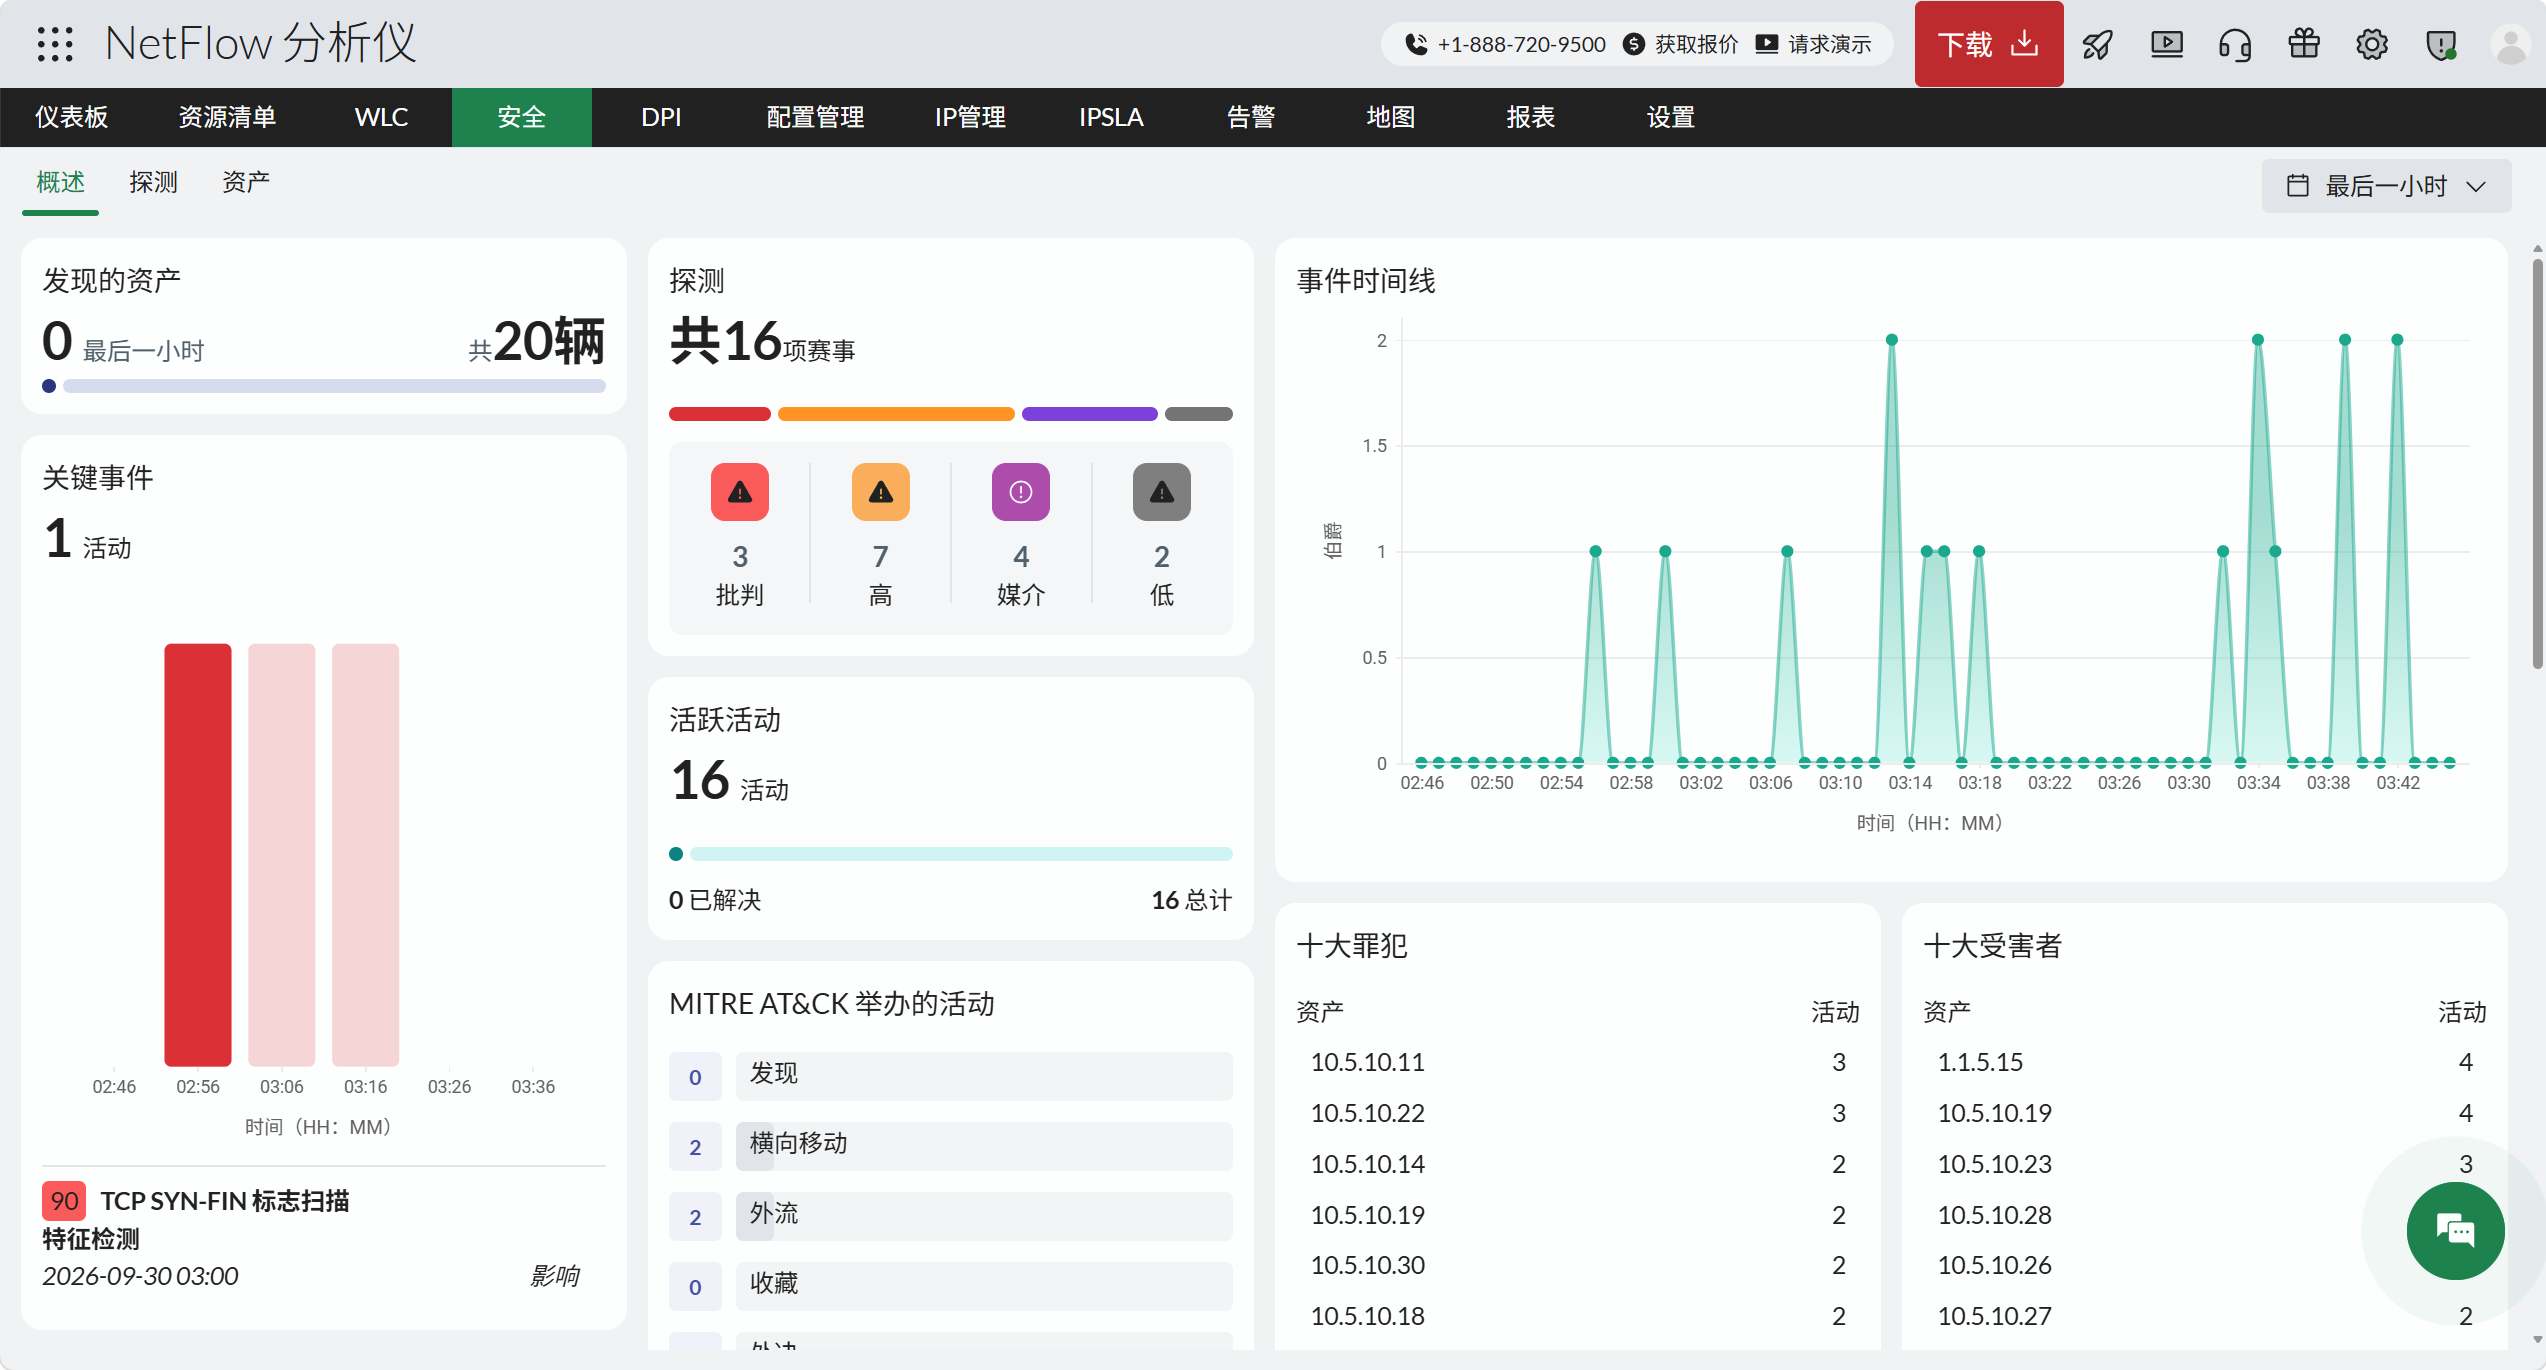Open the gear settings icon
Image resolution: width=2546 pixels, height=1370 pixels.
tap(2371, 44)
